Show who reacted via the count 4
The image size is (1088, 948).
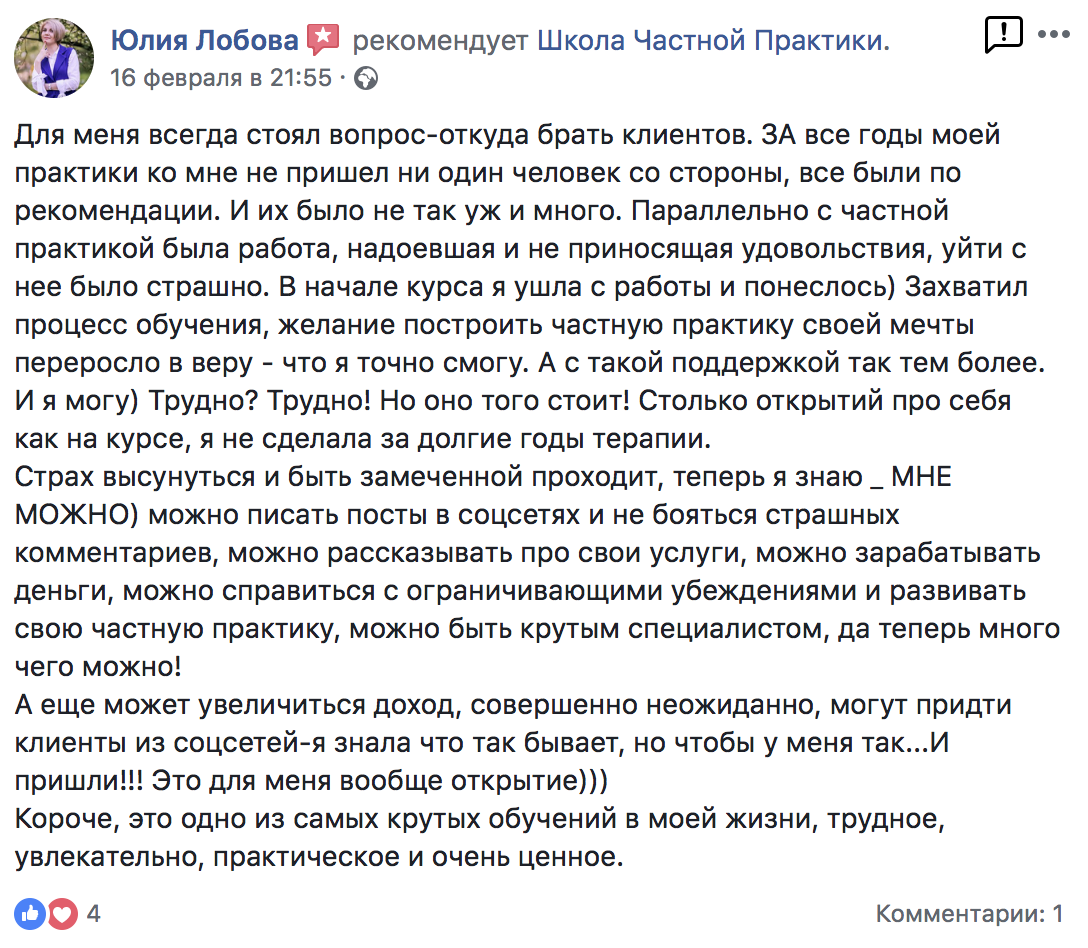click(x=94, y=913)
